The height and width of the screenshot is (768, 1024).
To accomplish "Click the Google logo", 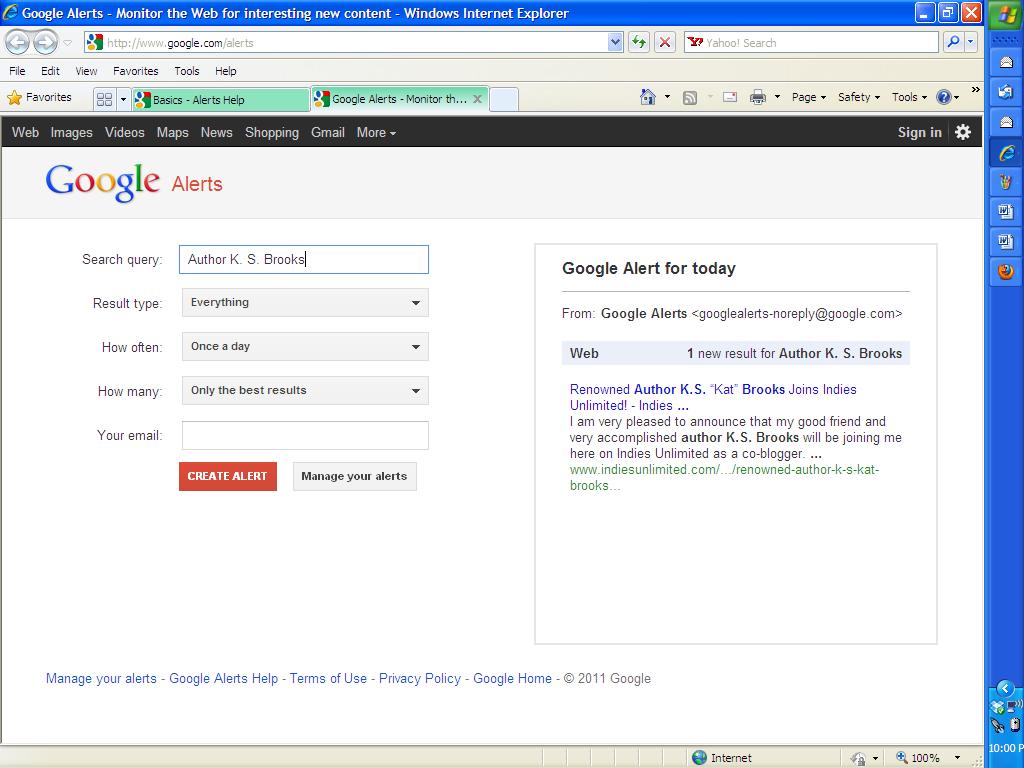I will tap(103, 182).
